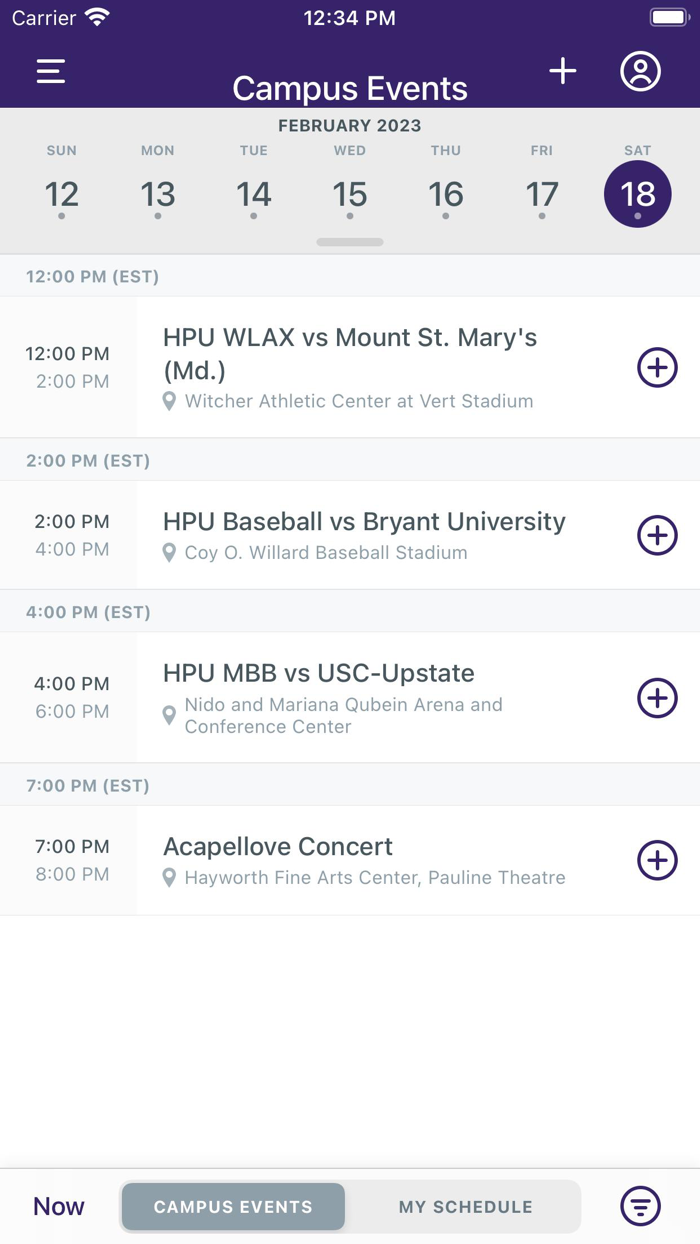Viewport: 700px width, 1244px height.
Task: Select Sunday February 12
Action: (x=62, y=194)
